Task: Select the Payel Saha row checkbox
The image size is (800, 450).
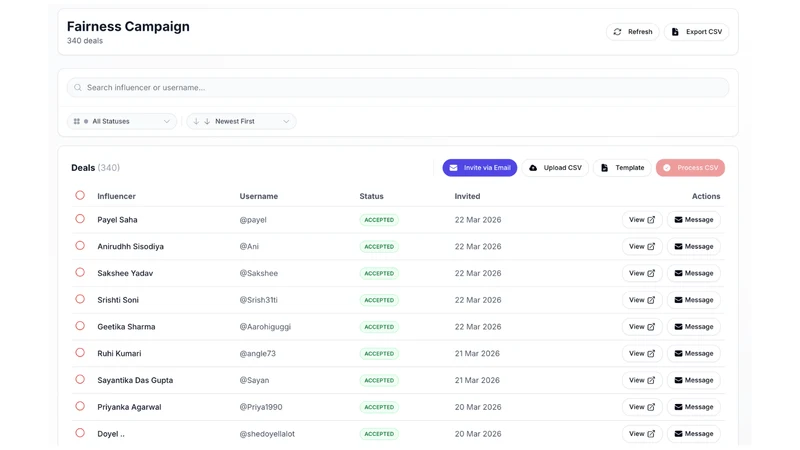Action: (80, 219)
